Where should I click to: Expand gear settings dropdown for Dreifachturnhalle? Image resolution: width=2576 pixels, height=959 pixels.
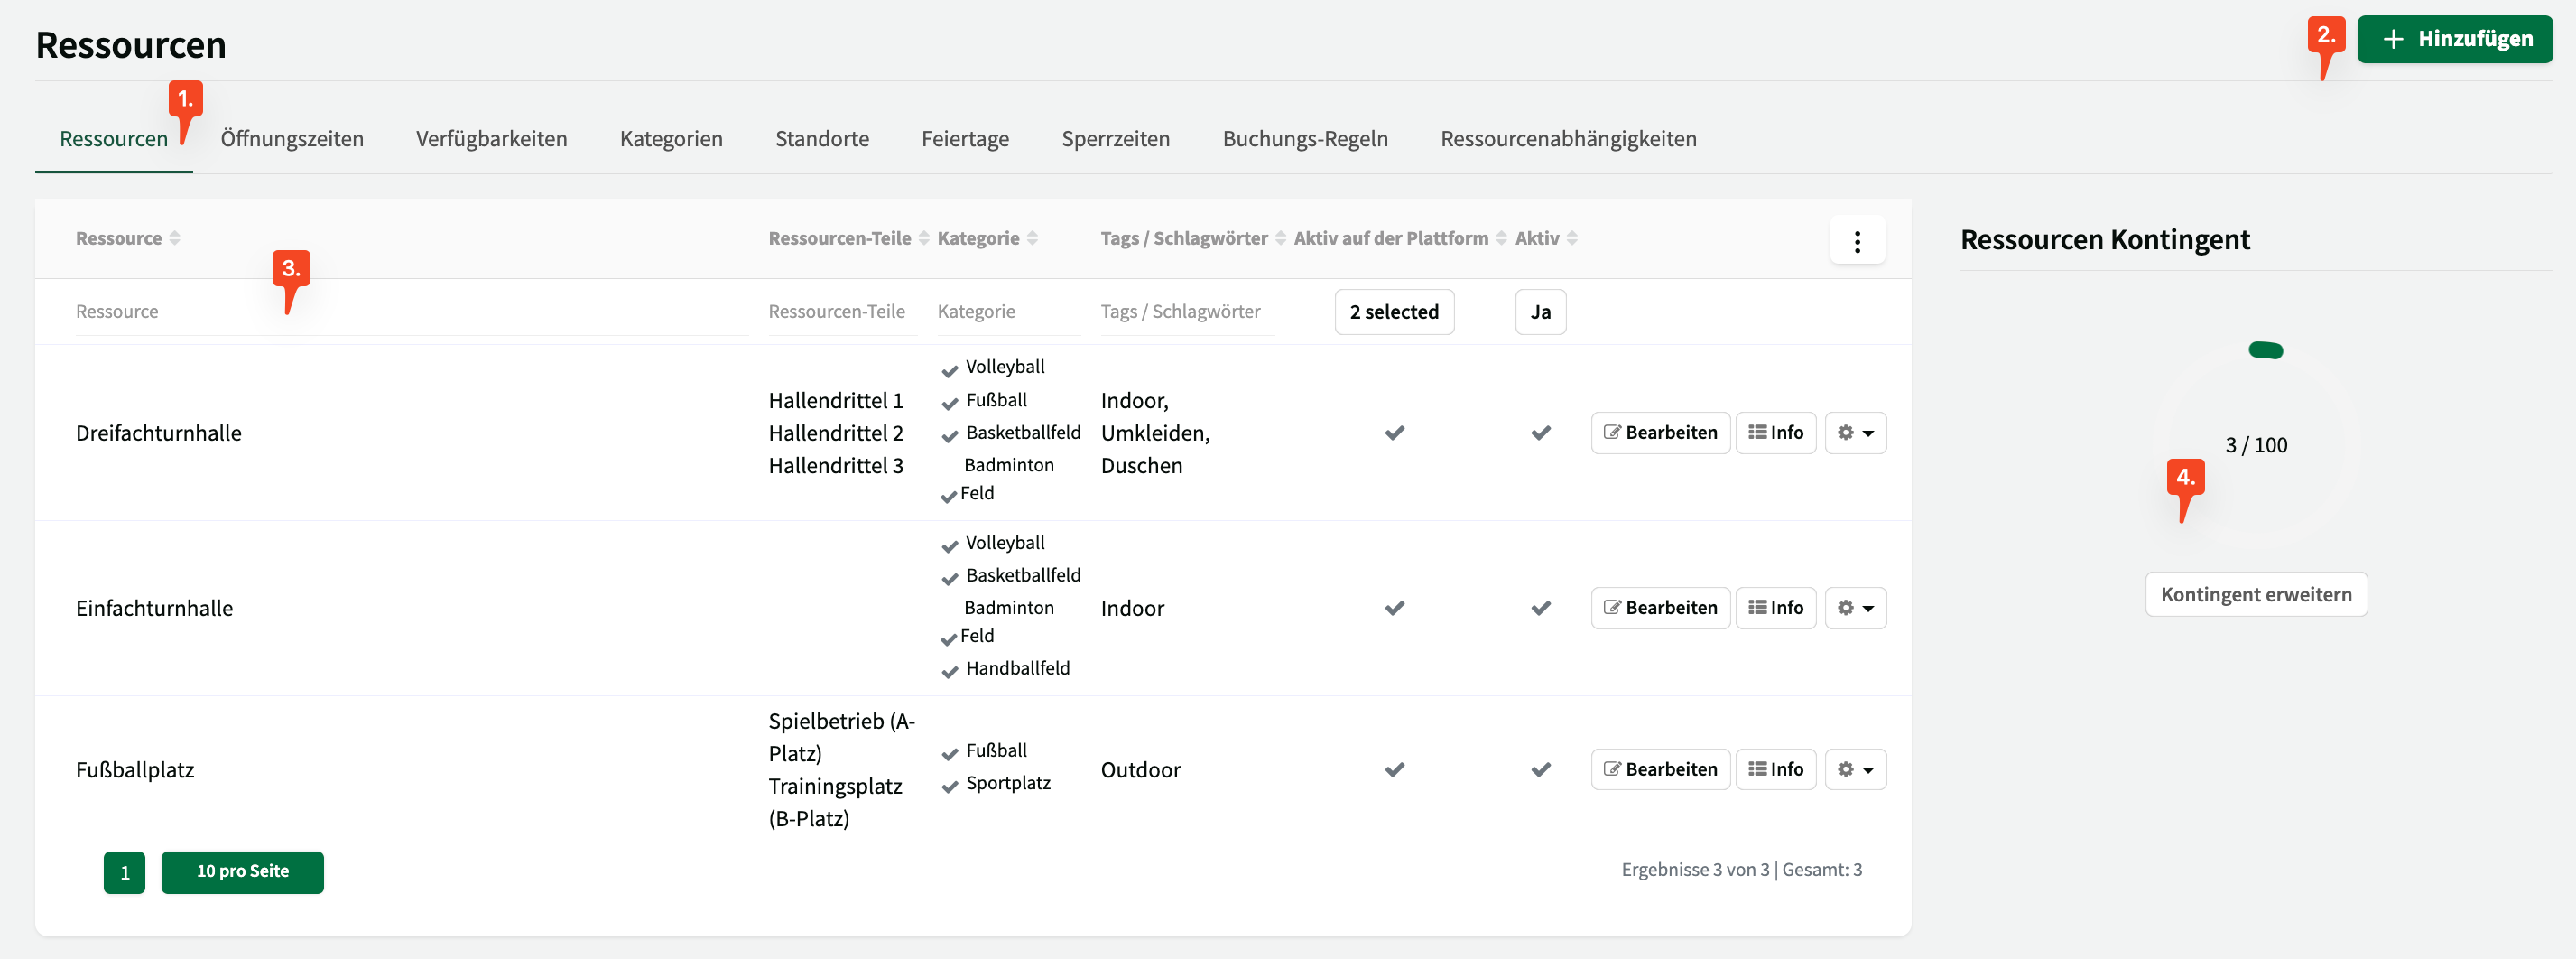tap(1855, 433)
